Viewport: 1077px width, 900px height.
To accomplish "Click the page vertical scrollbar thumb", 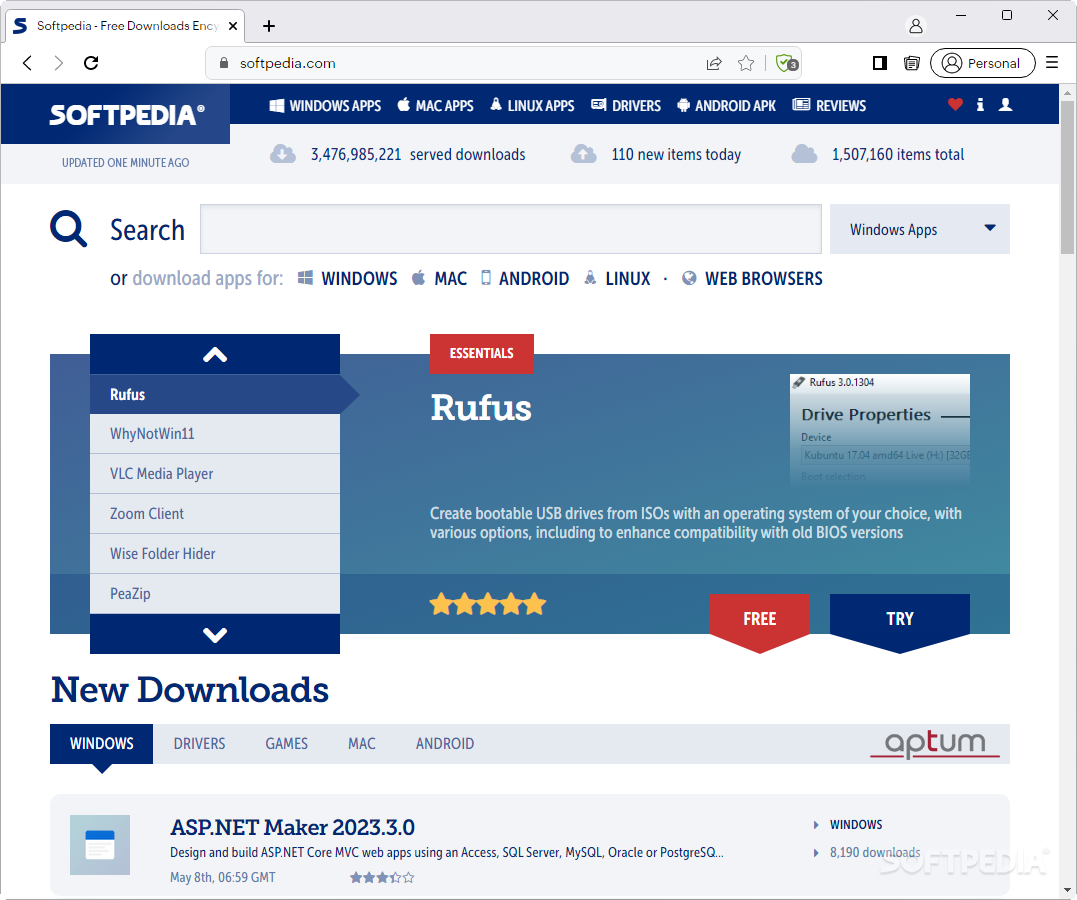I will [x=1067, y=177].
